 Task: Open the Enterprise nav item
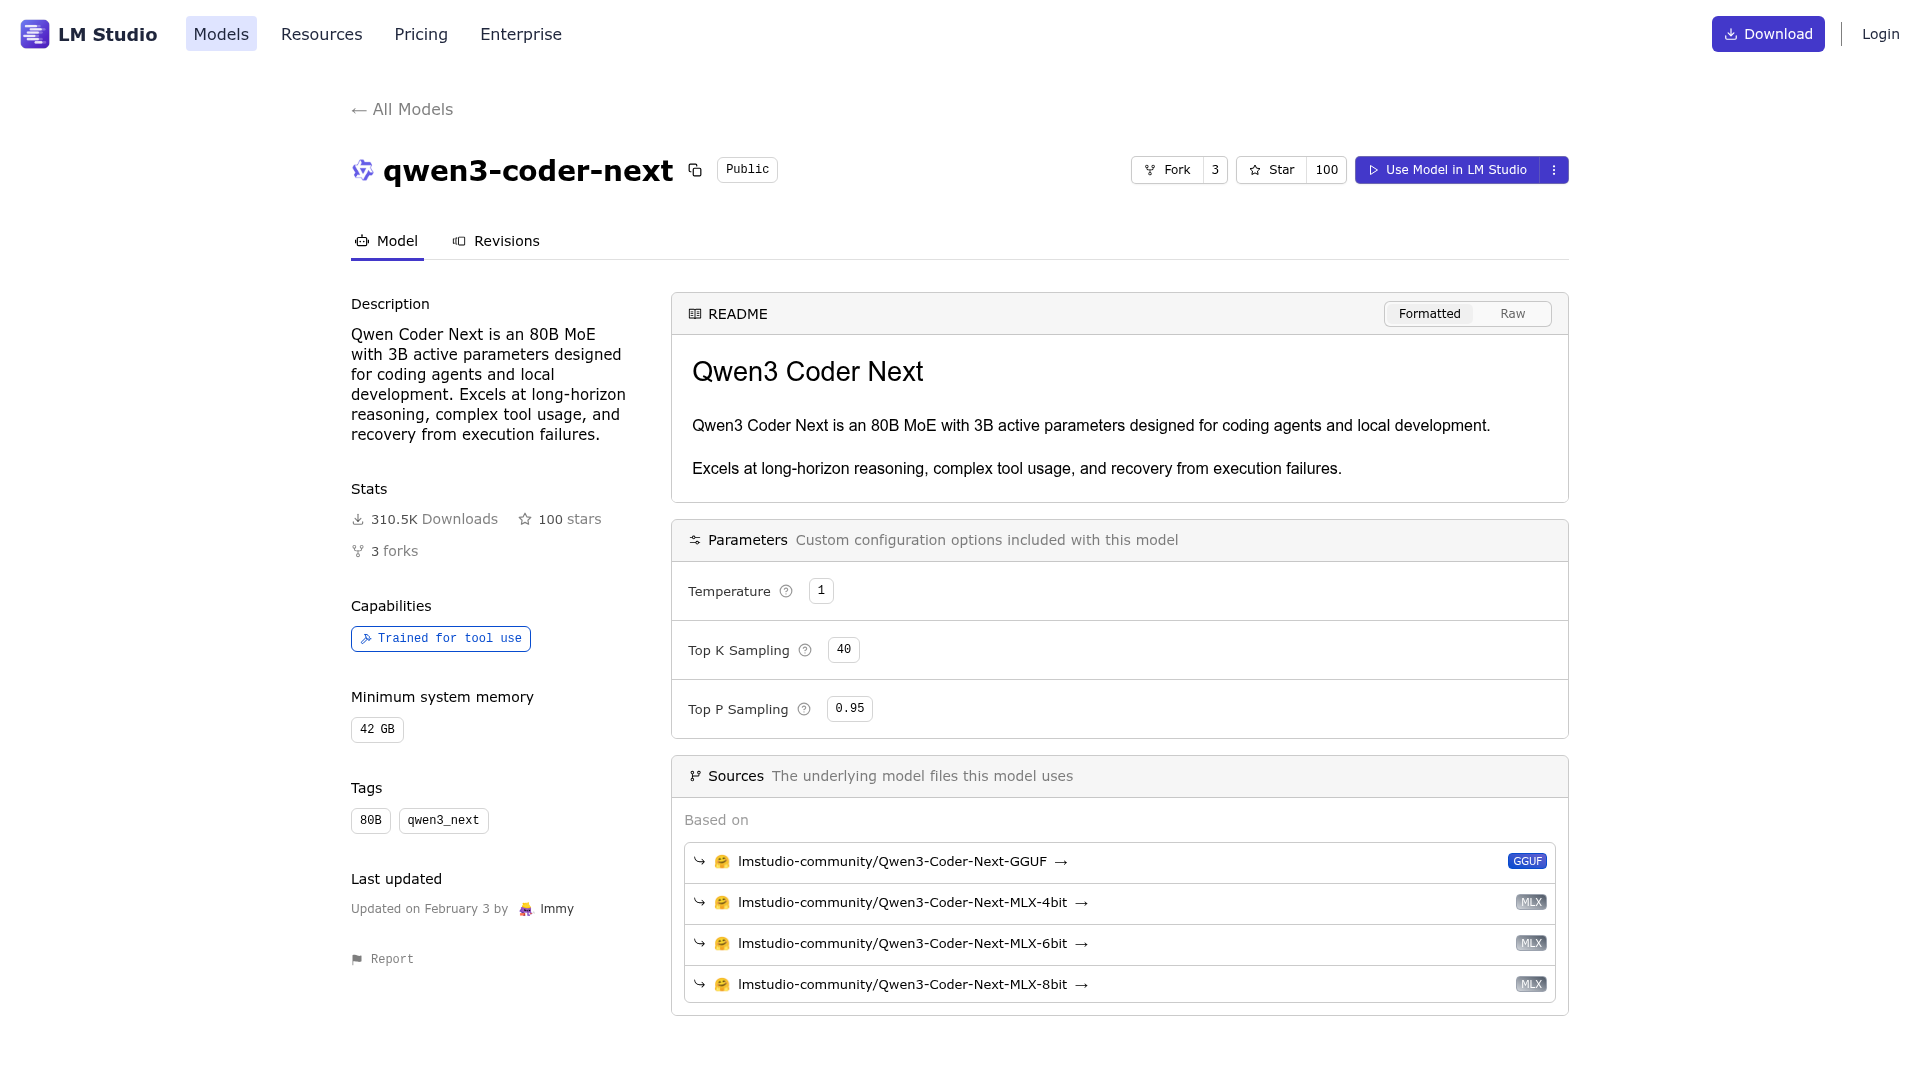click(521, 34)
